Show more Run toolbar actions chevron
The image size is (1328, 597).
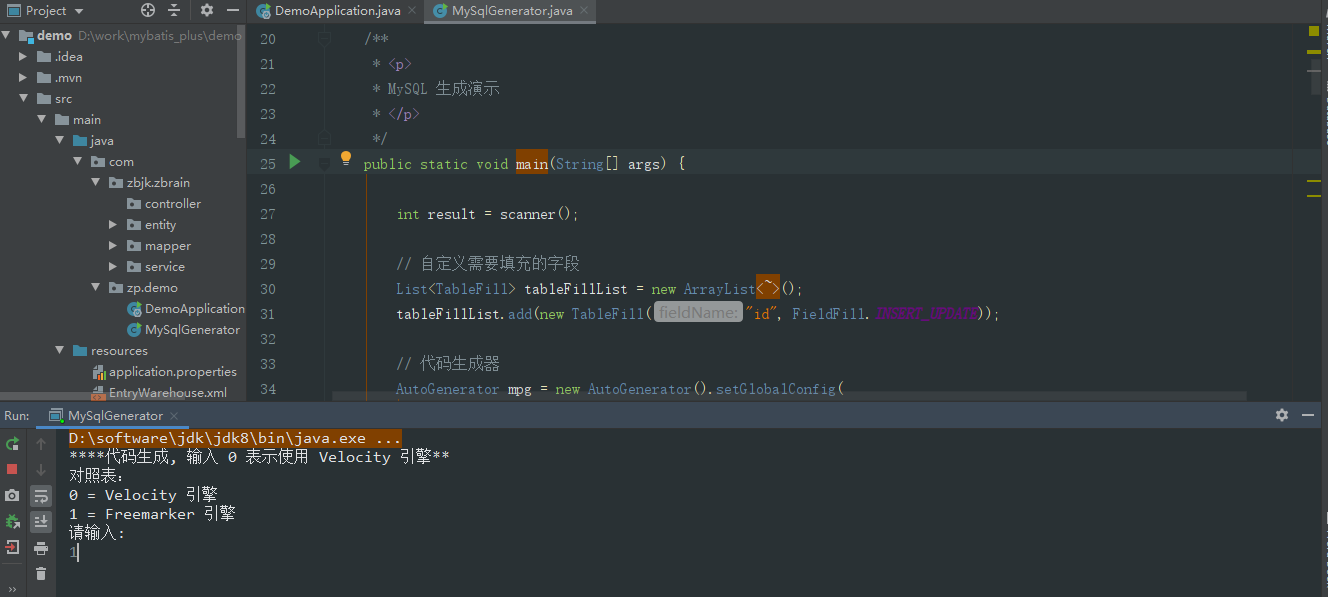click(12, 589)
